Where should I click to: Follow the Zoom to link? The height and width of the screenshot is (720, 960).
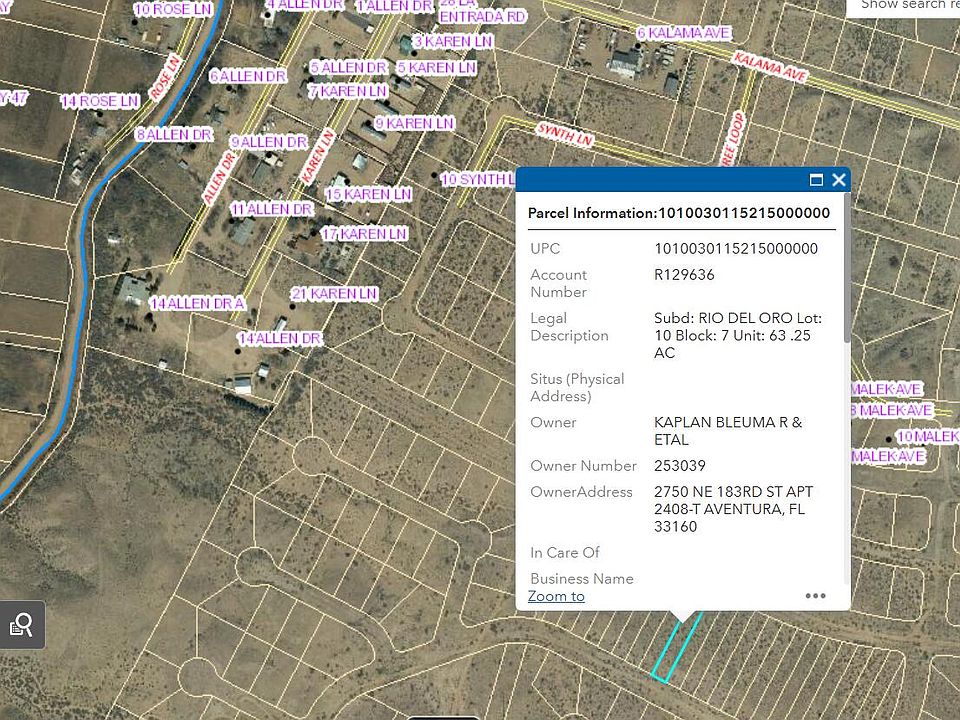click(x=556, y=596)
